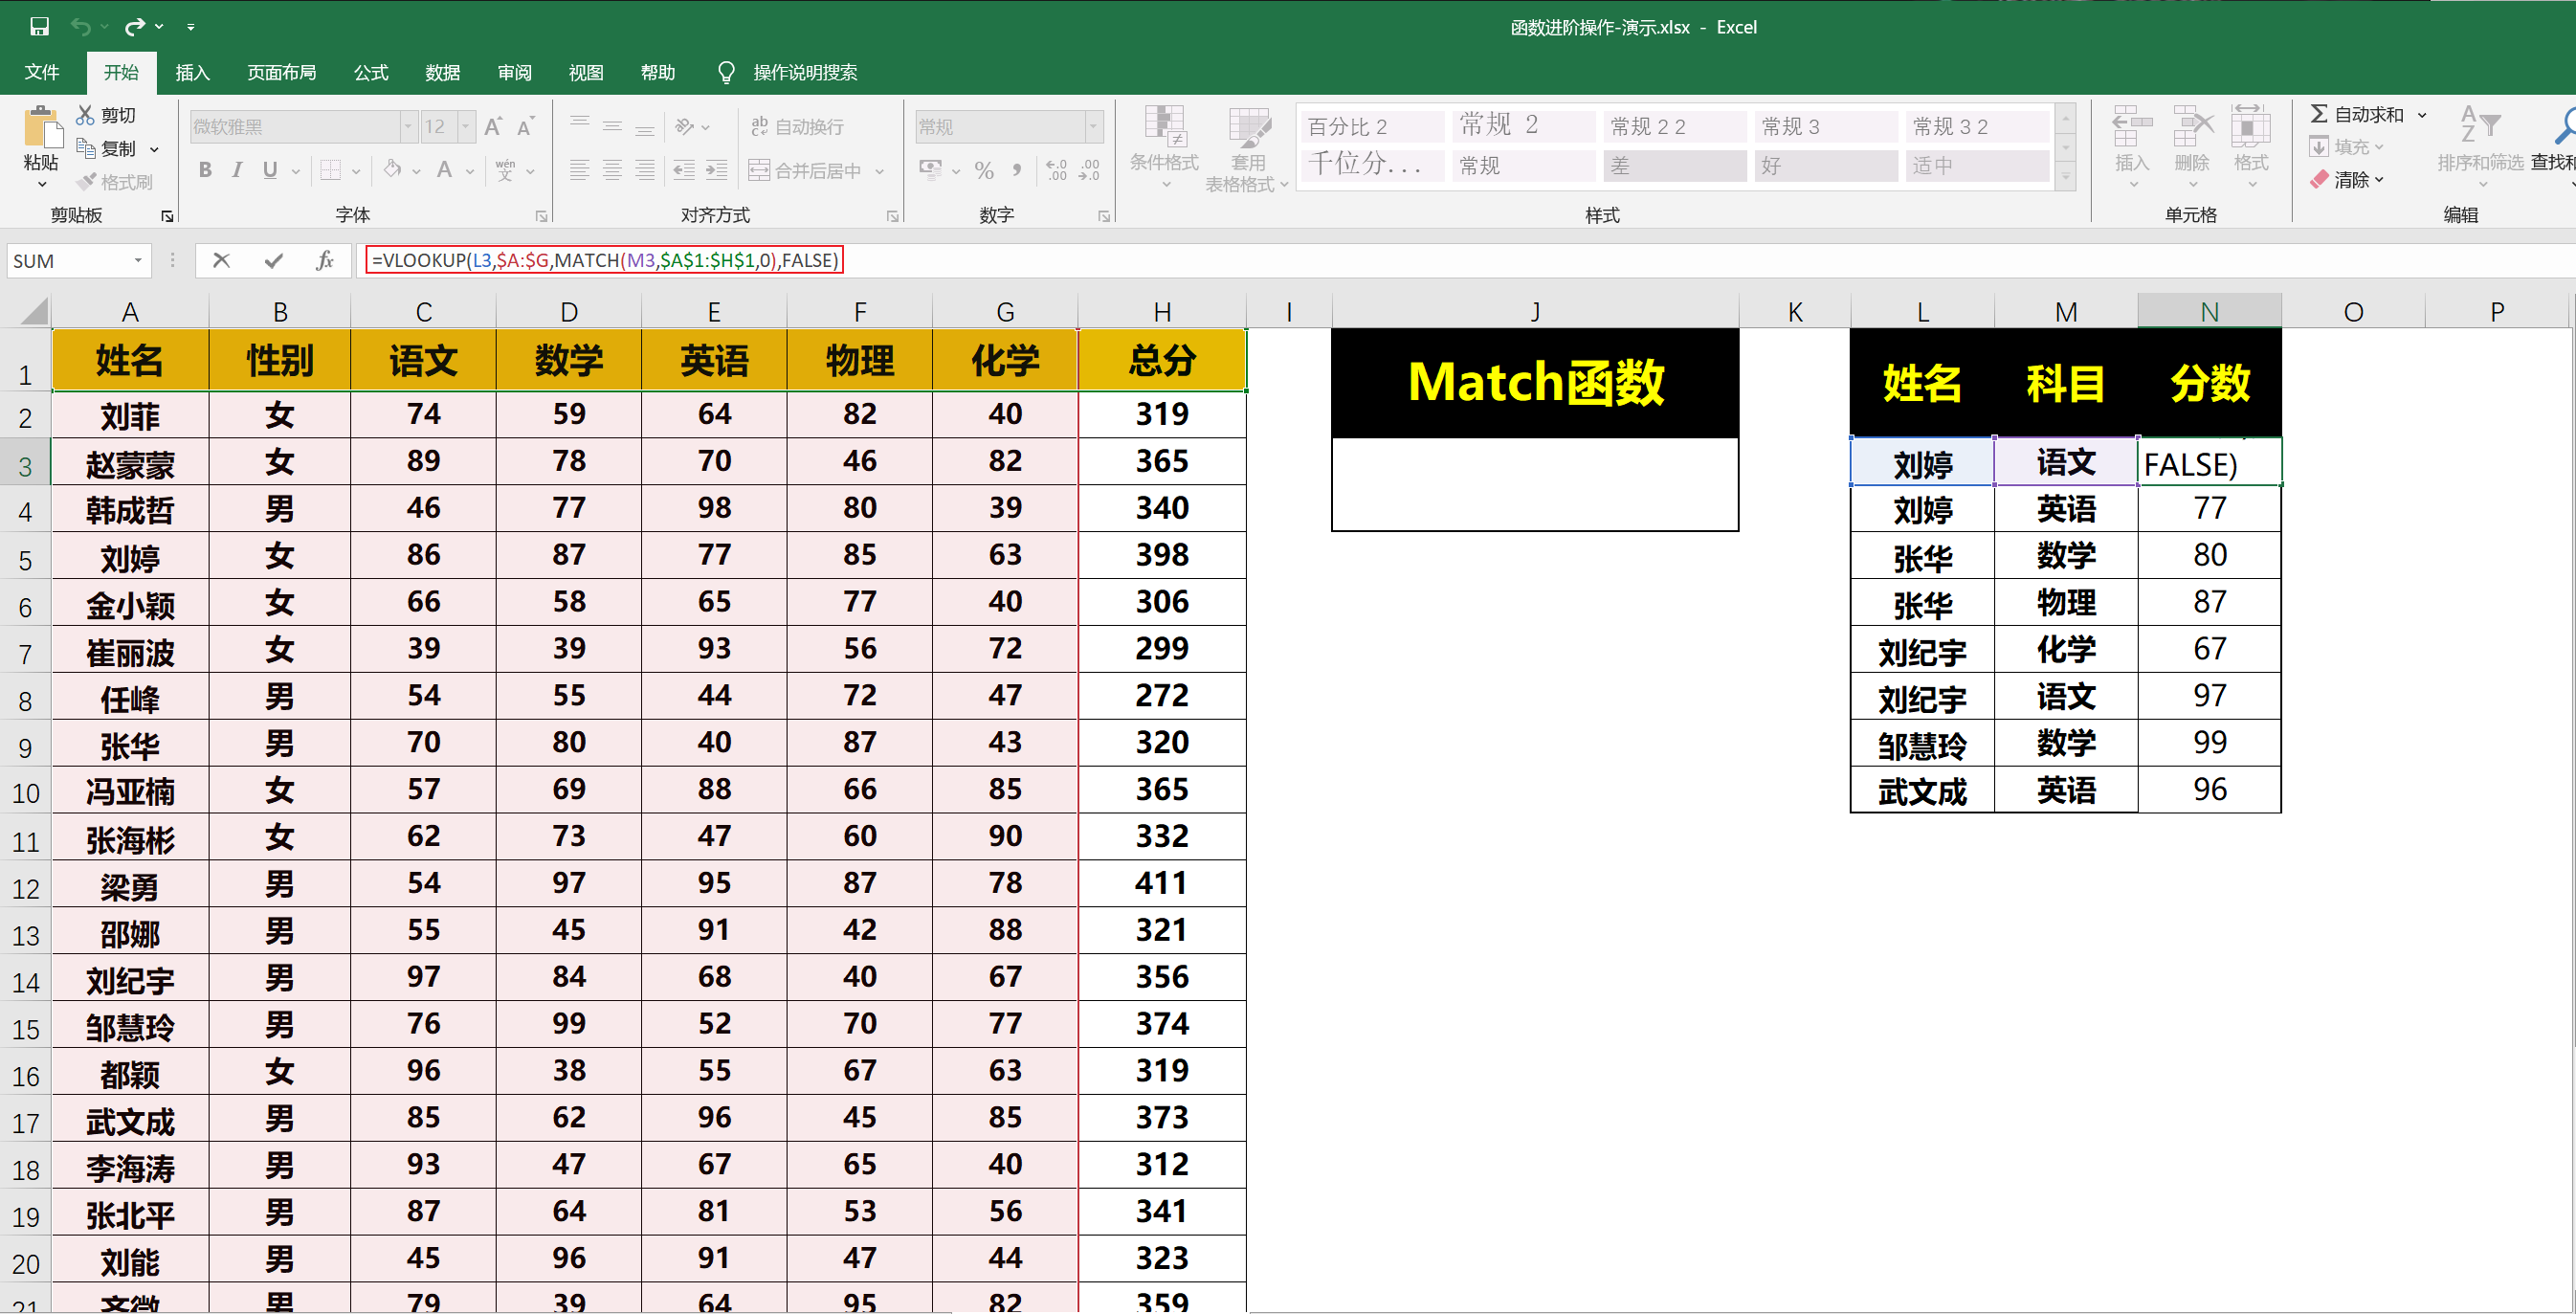Cancel formula entry with X button
The height and width of the screenshot is (1314, 2576).
[222, 261]
